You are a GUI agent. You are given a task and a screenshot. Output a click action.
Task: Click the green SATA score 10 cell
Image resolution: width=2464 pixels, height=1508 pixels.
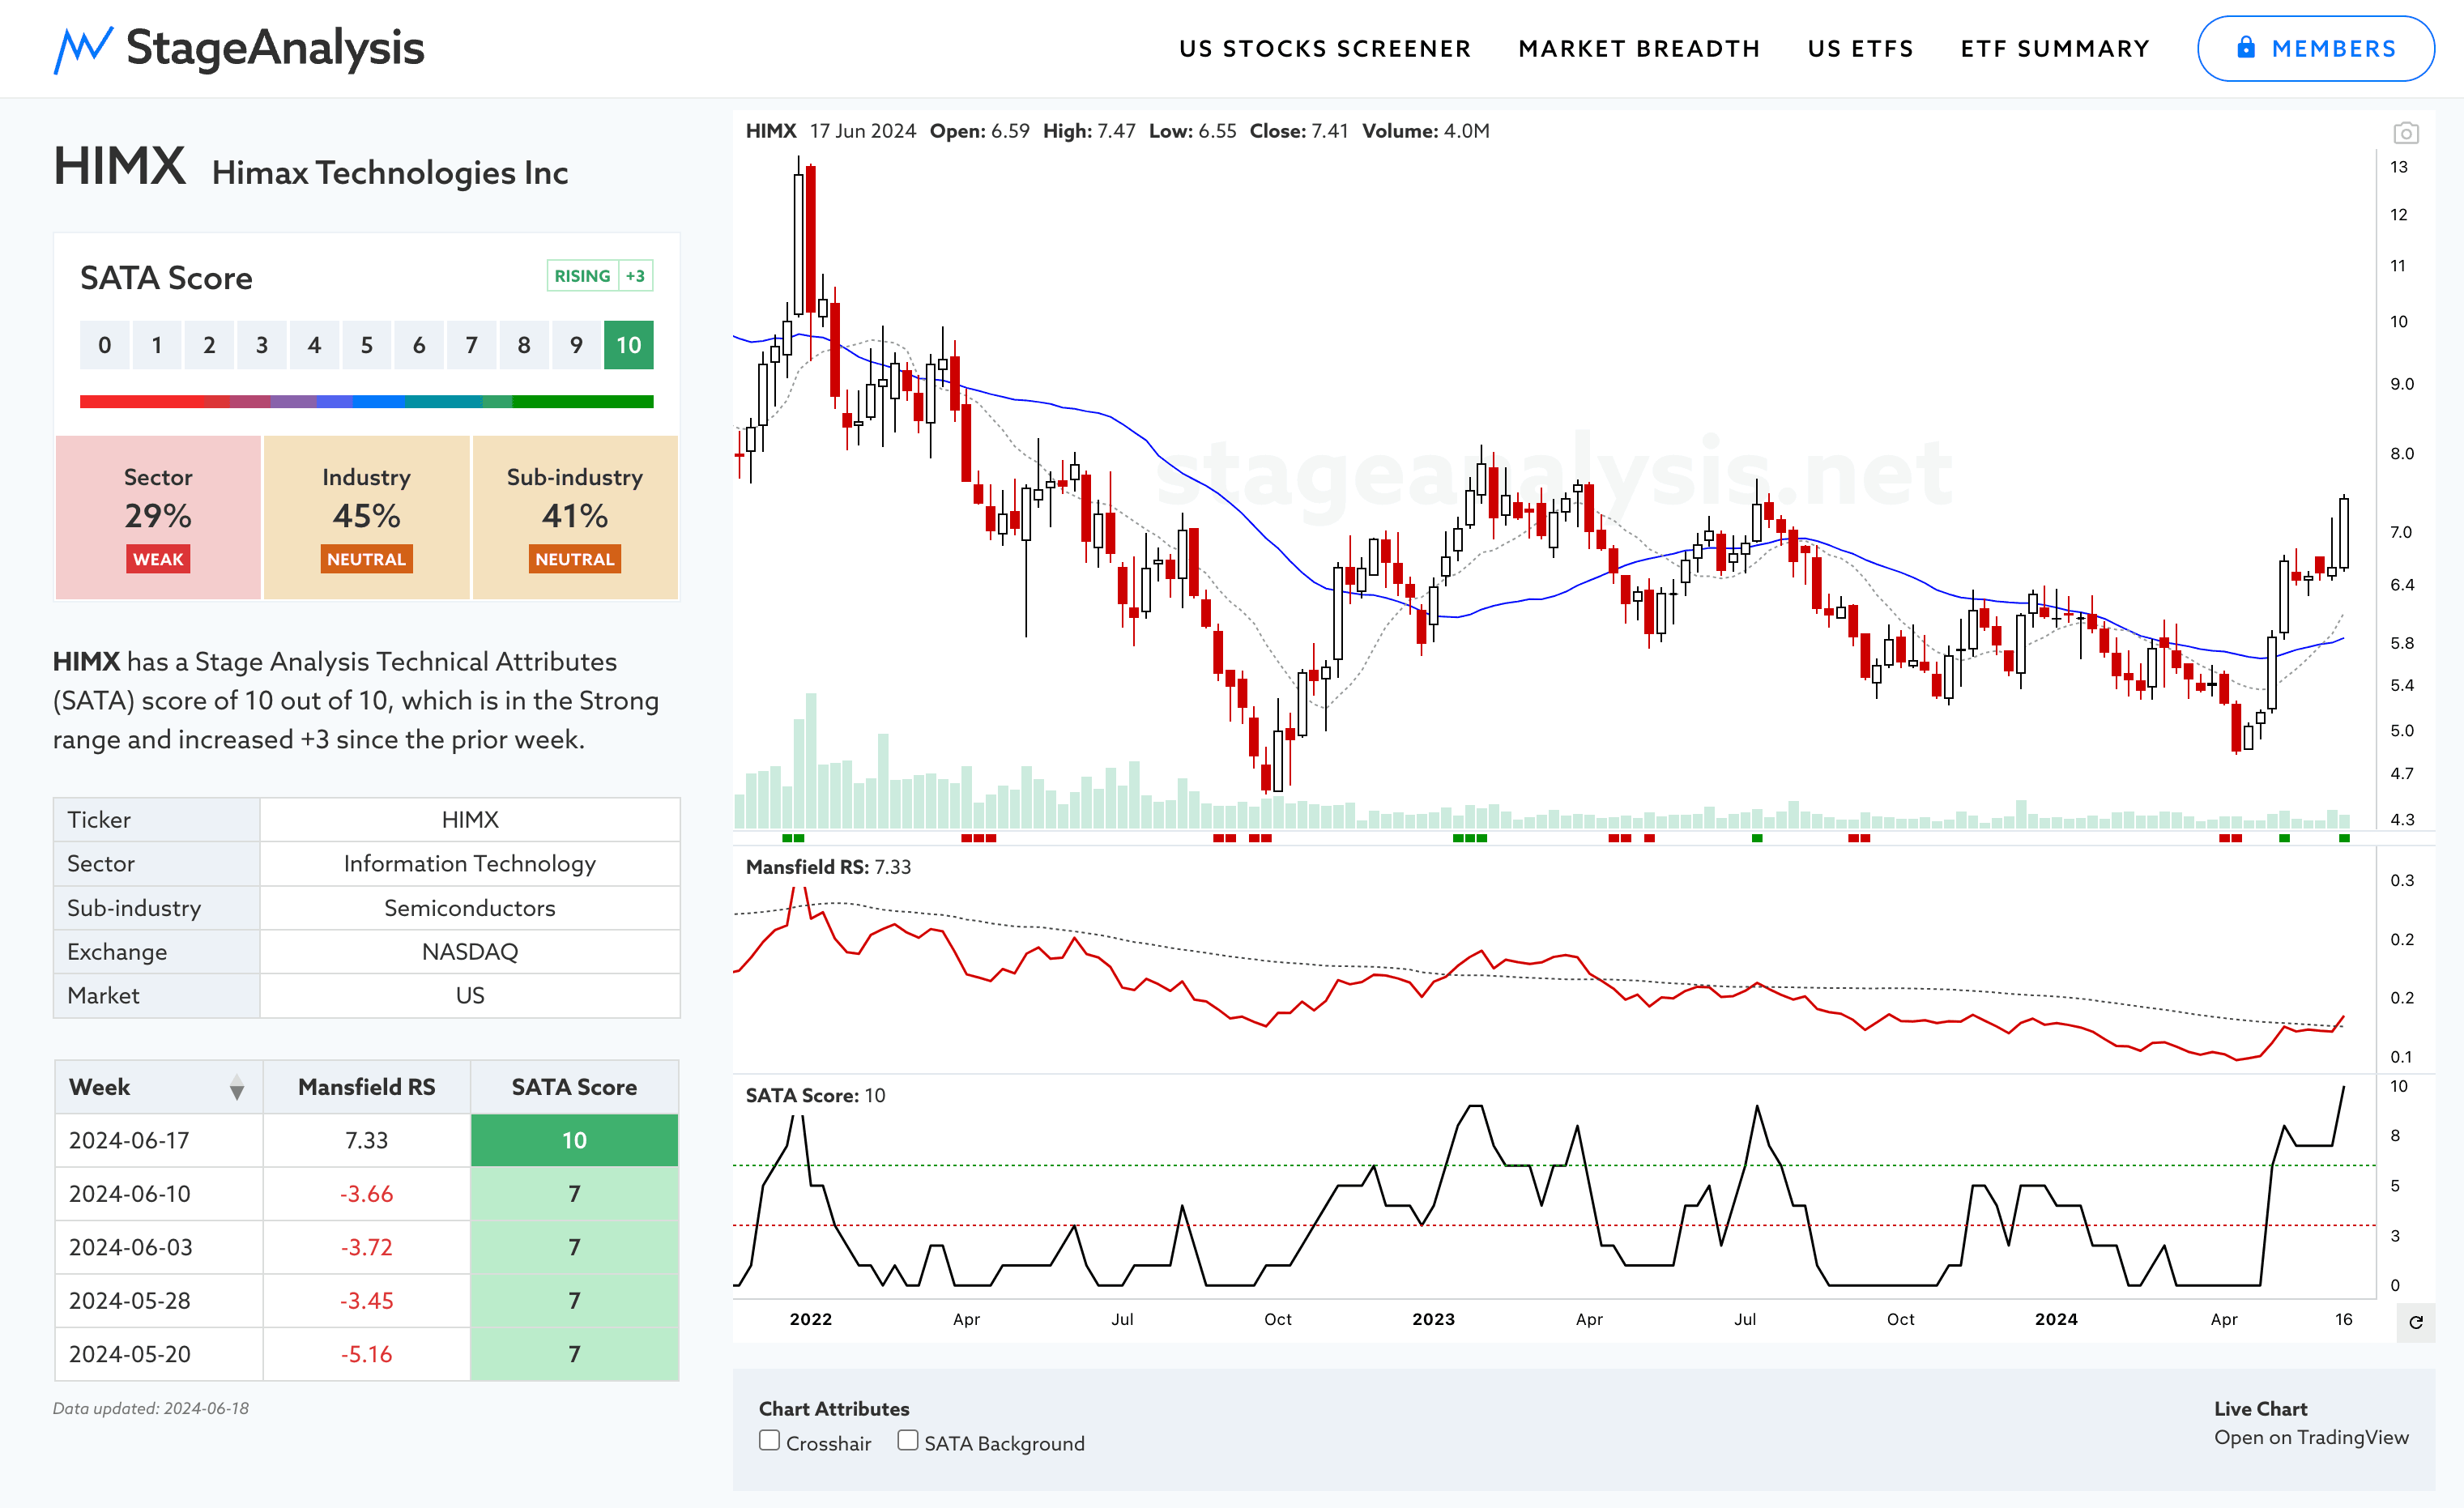pyautogui.click(x=574, y=1140)
